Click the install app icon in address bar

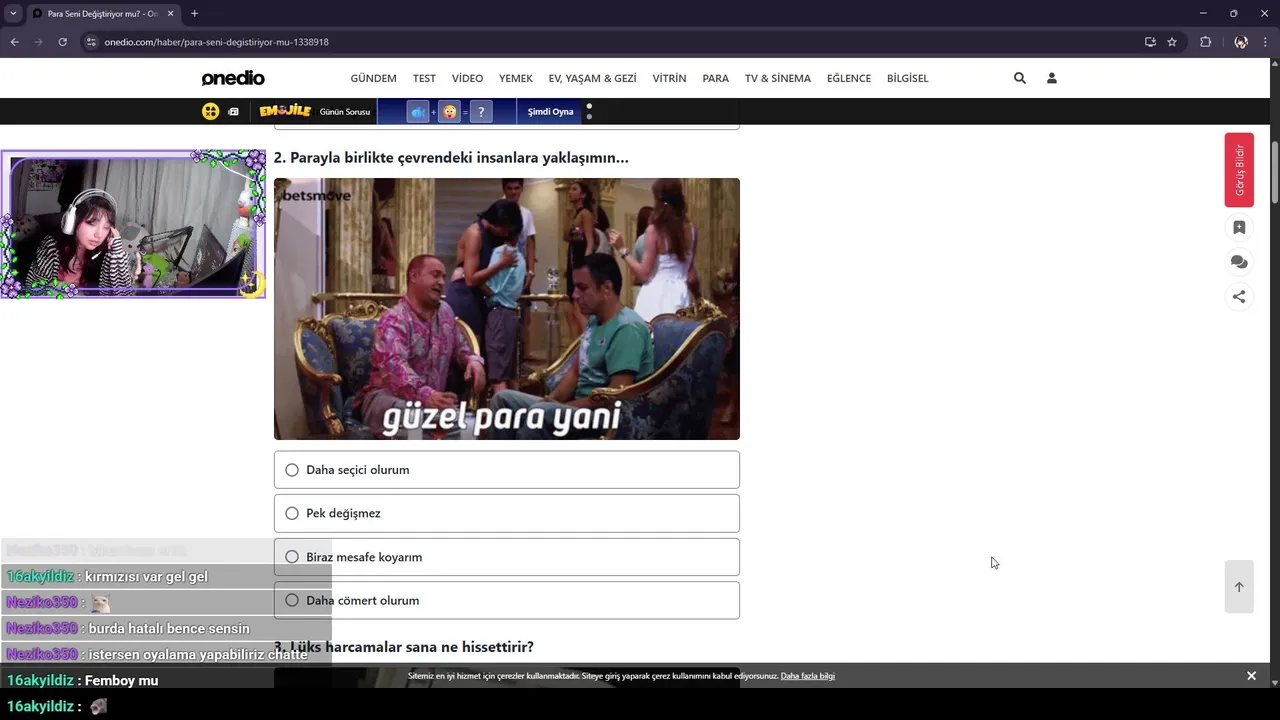tap(1150, 42)
